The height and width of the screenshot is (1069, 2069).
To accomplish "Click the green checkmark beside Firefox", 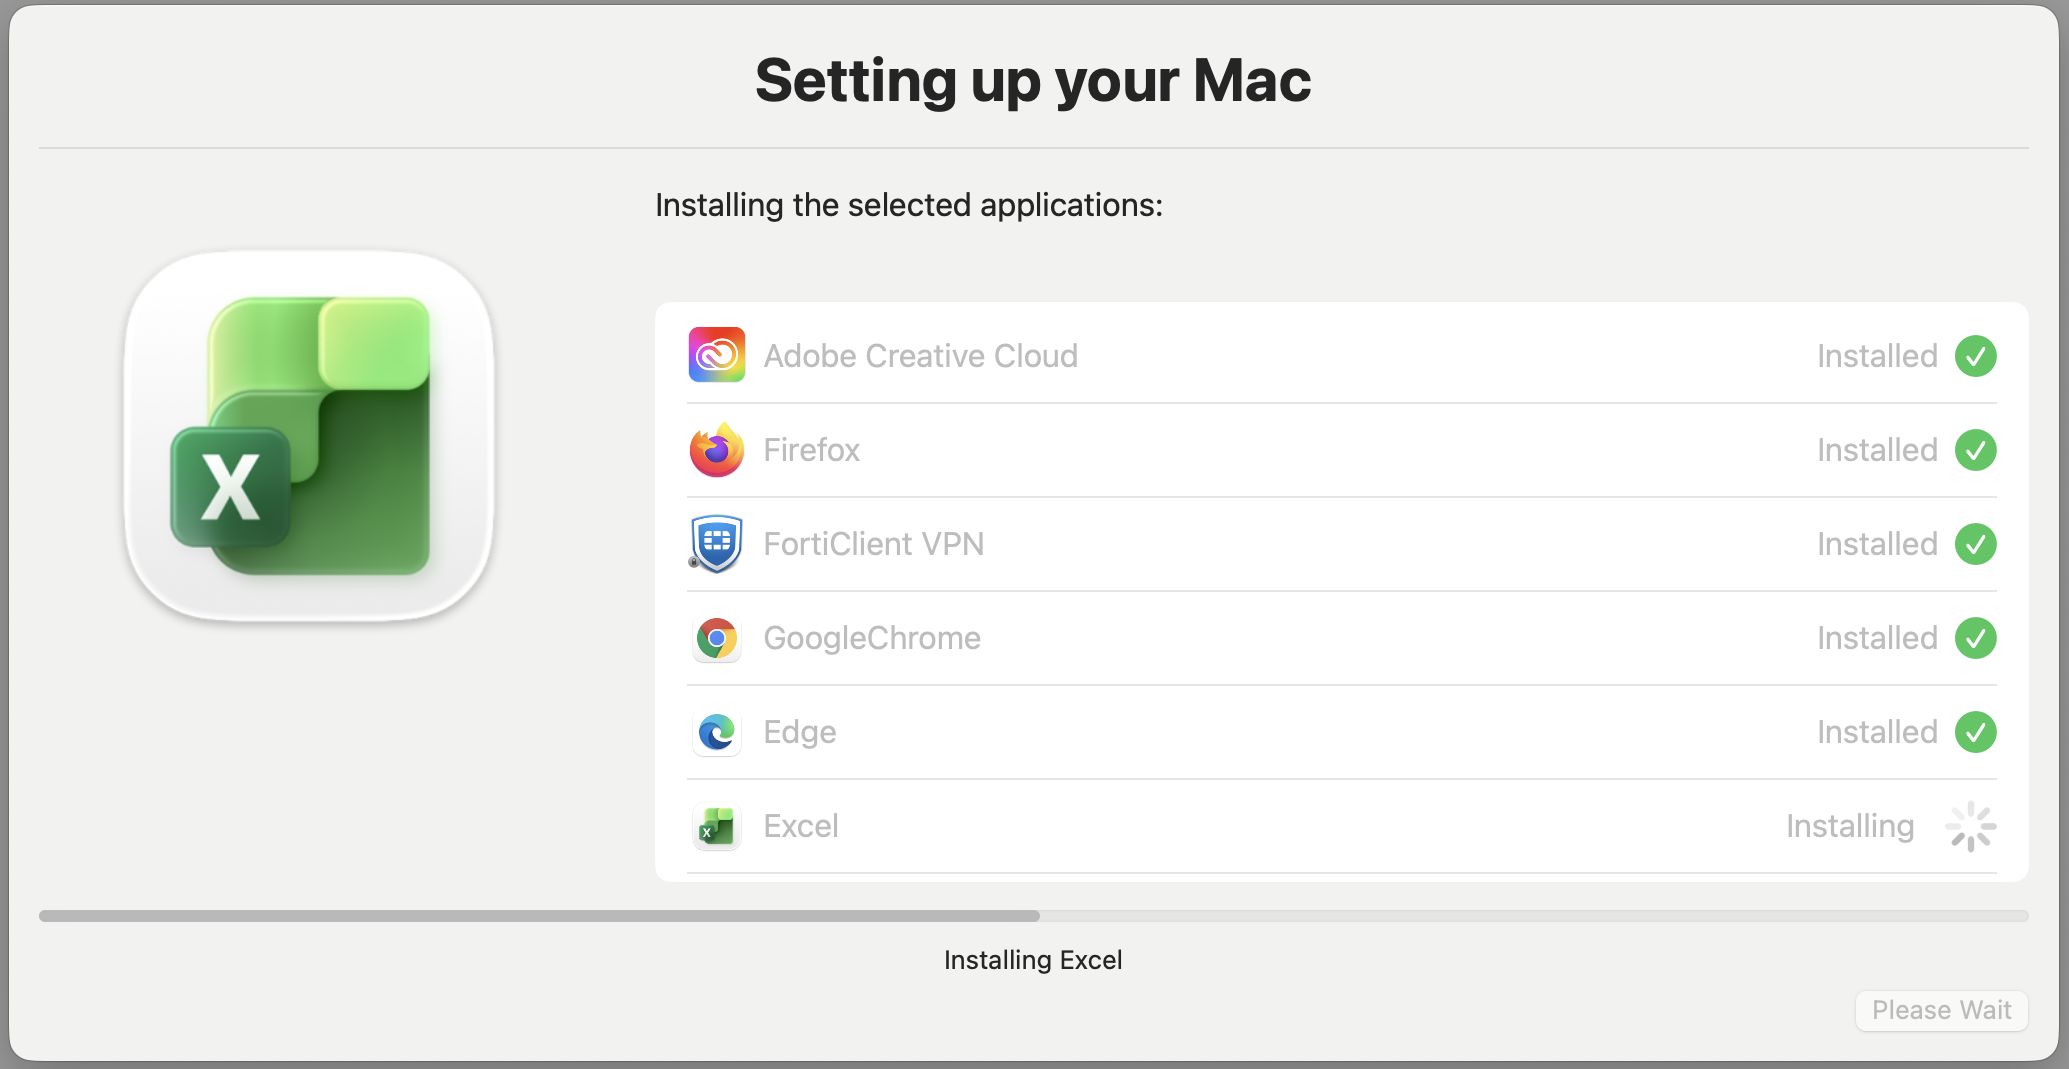I will (1976, 450).
